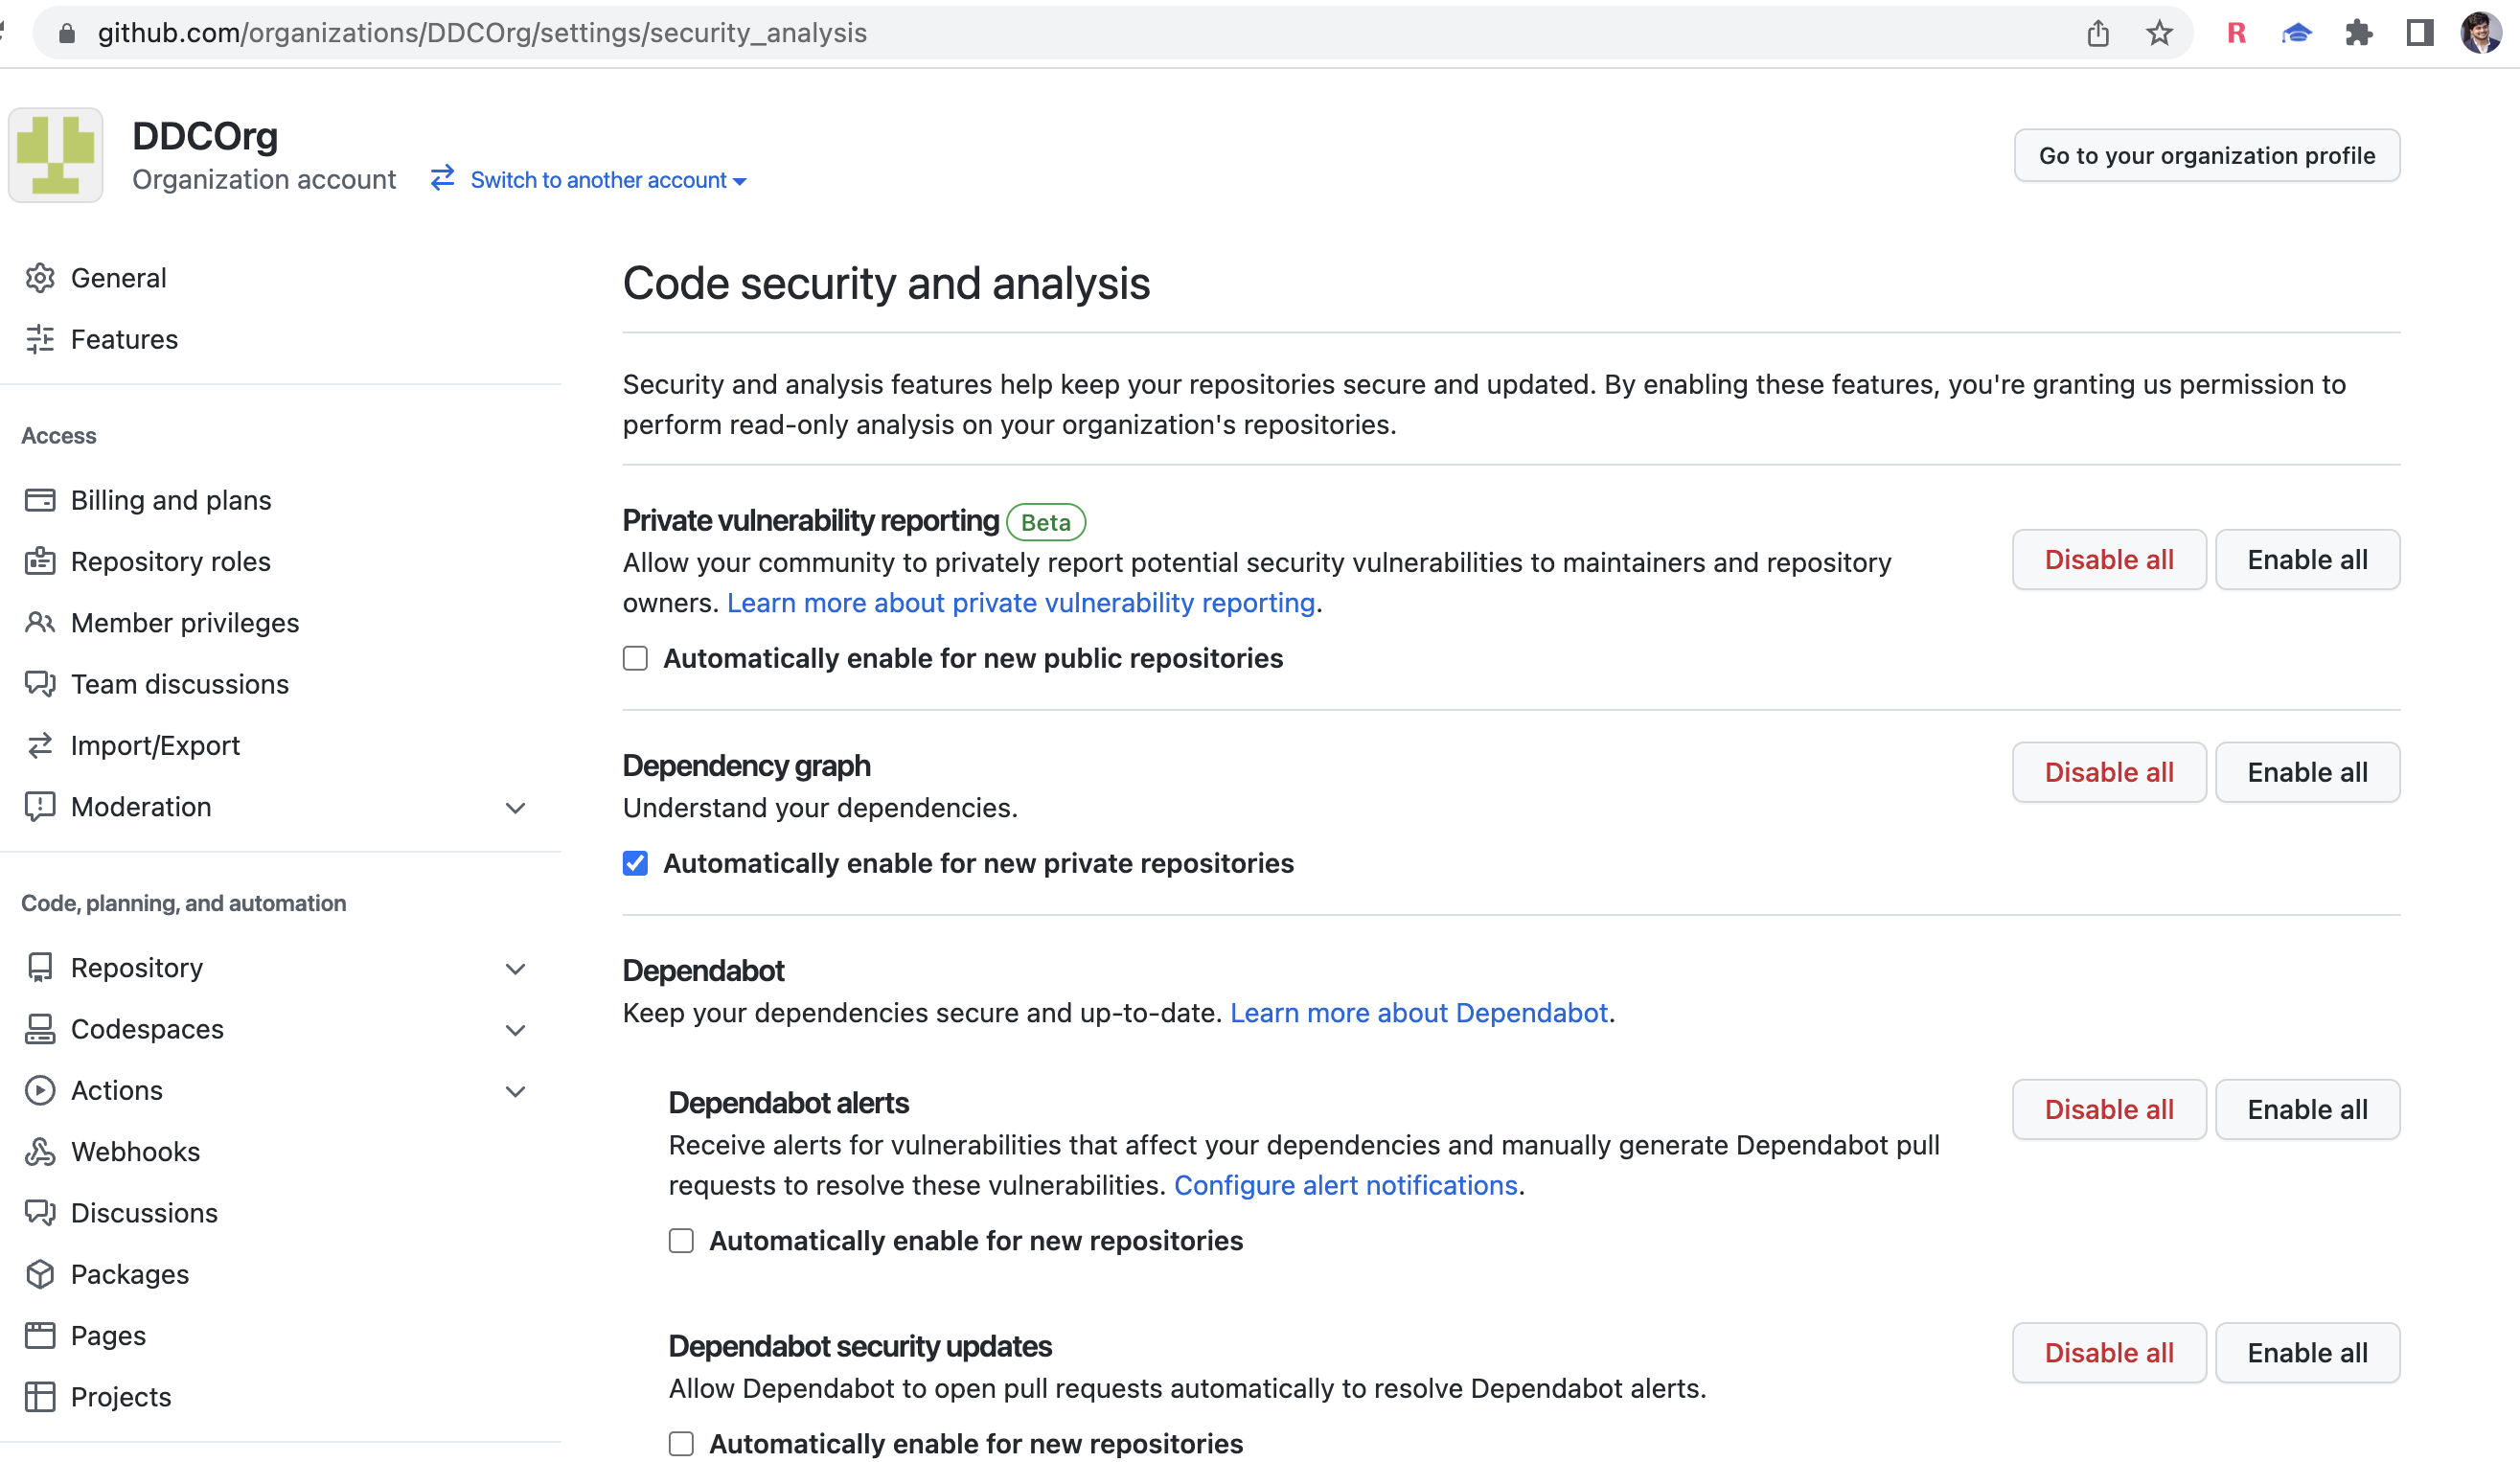The height and width of the screenshot is (1462, 2520).
Task: Open the red R browser extension
Action: (2237, 33)
